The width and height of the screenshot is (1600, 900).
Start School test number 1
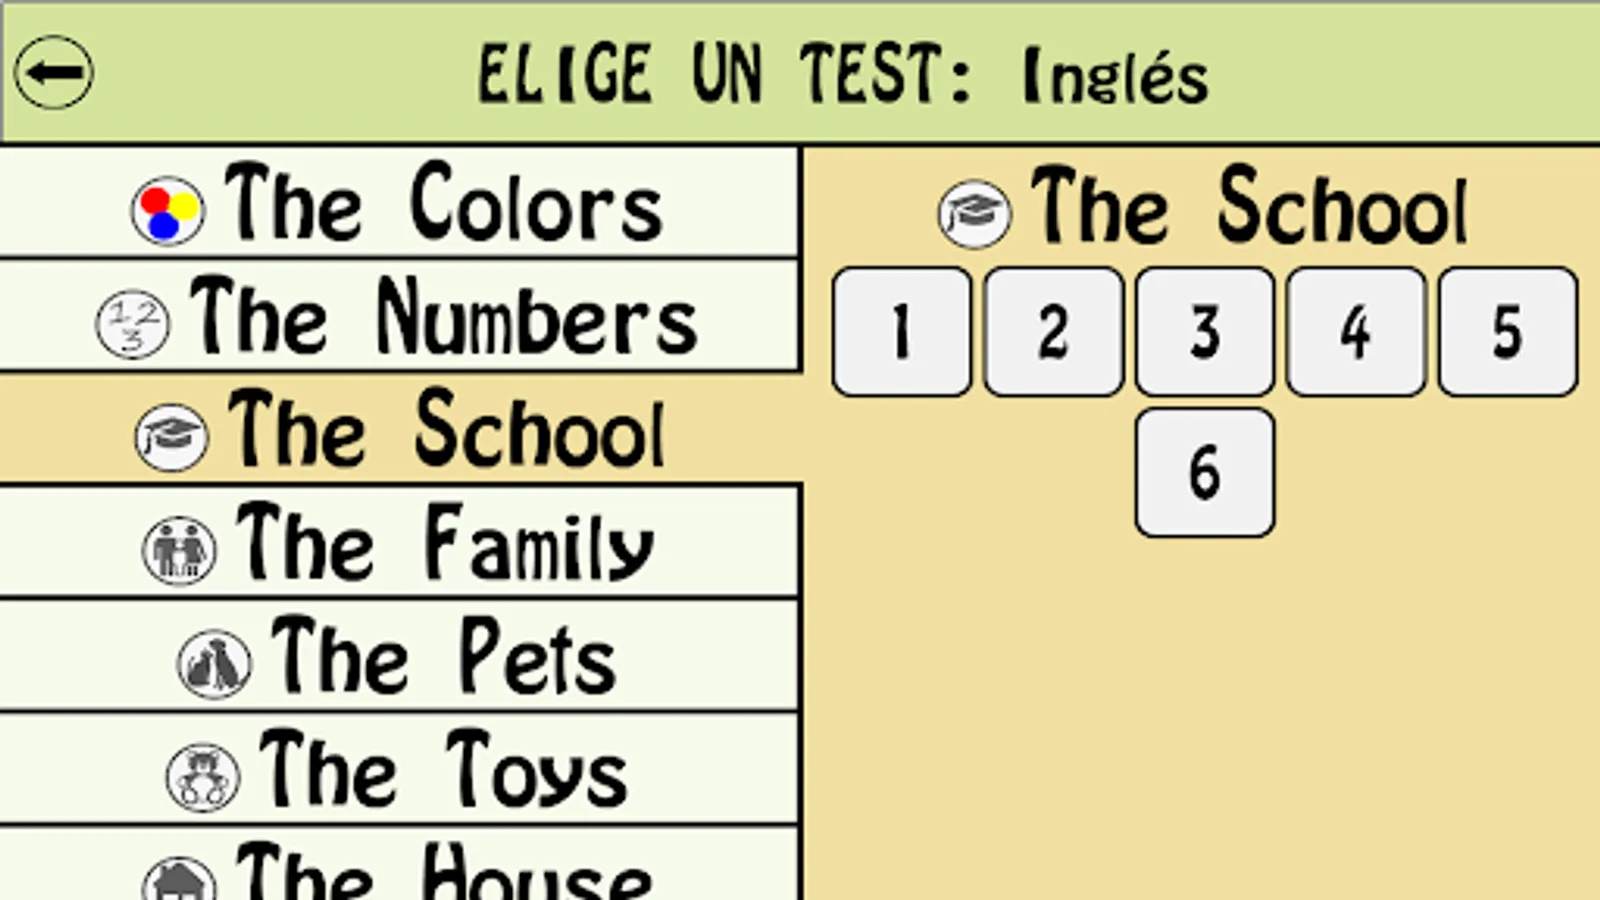tap(901, 331)
